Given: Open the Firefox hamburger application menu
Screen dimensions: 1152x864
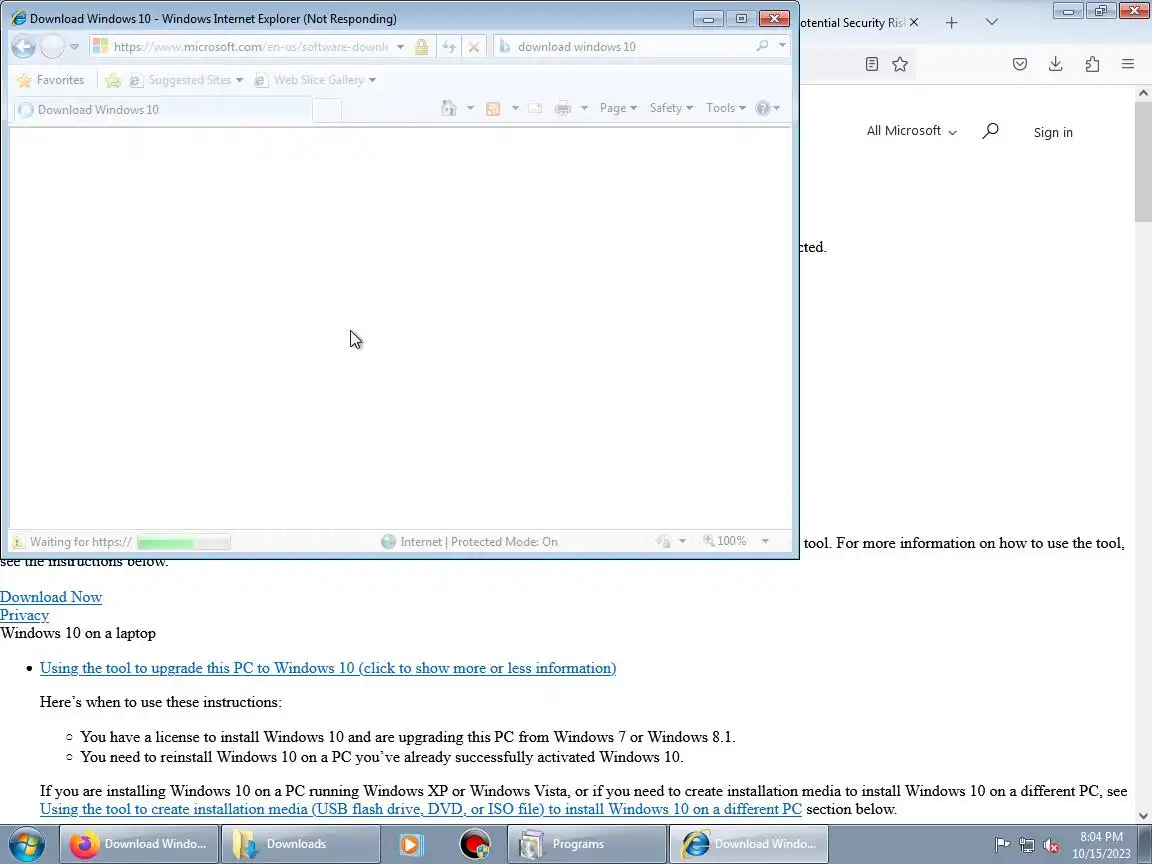Looking at the screenshot, I should (x=1128, y=64).
